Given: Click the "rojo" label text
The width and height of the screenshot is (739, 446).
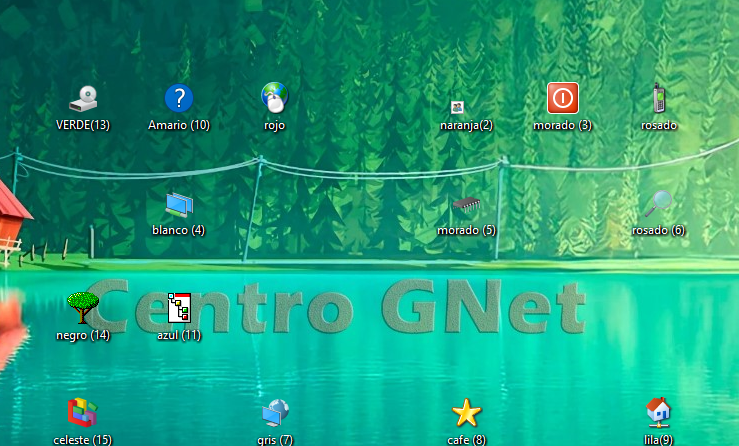Looking at the screenshot, I should pos(275,125).
